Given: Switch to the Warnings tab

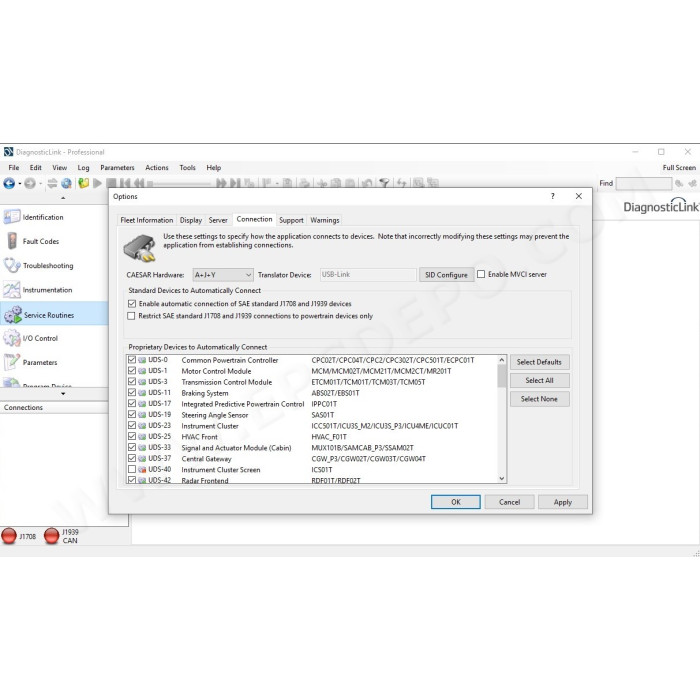Looking at the screenshot, I should coord(325,220).
